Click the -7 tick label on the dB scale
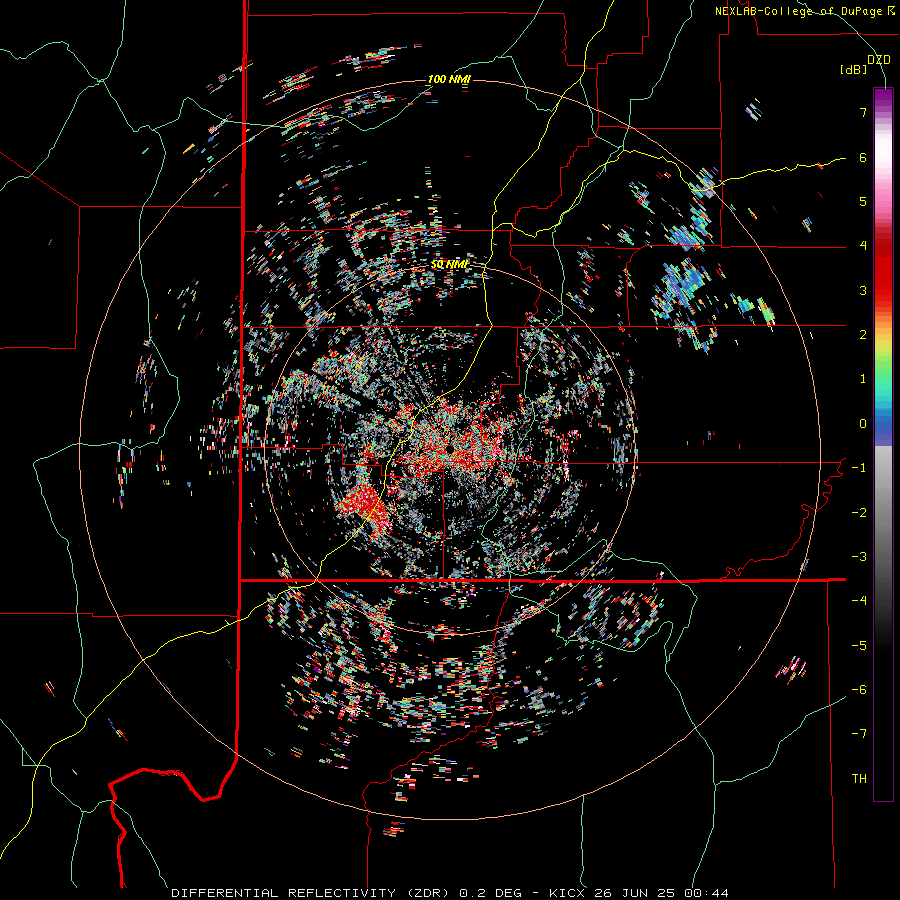This screenshot has height=900, width=900. 859,734
